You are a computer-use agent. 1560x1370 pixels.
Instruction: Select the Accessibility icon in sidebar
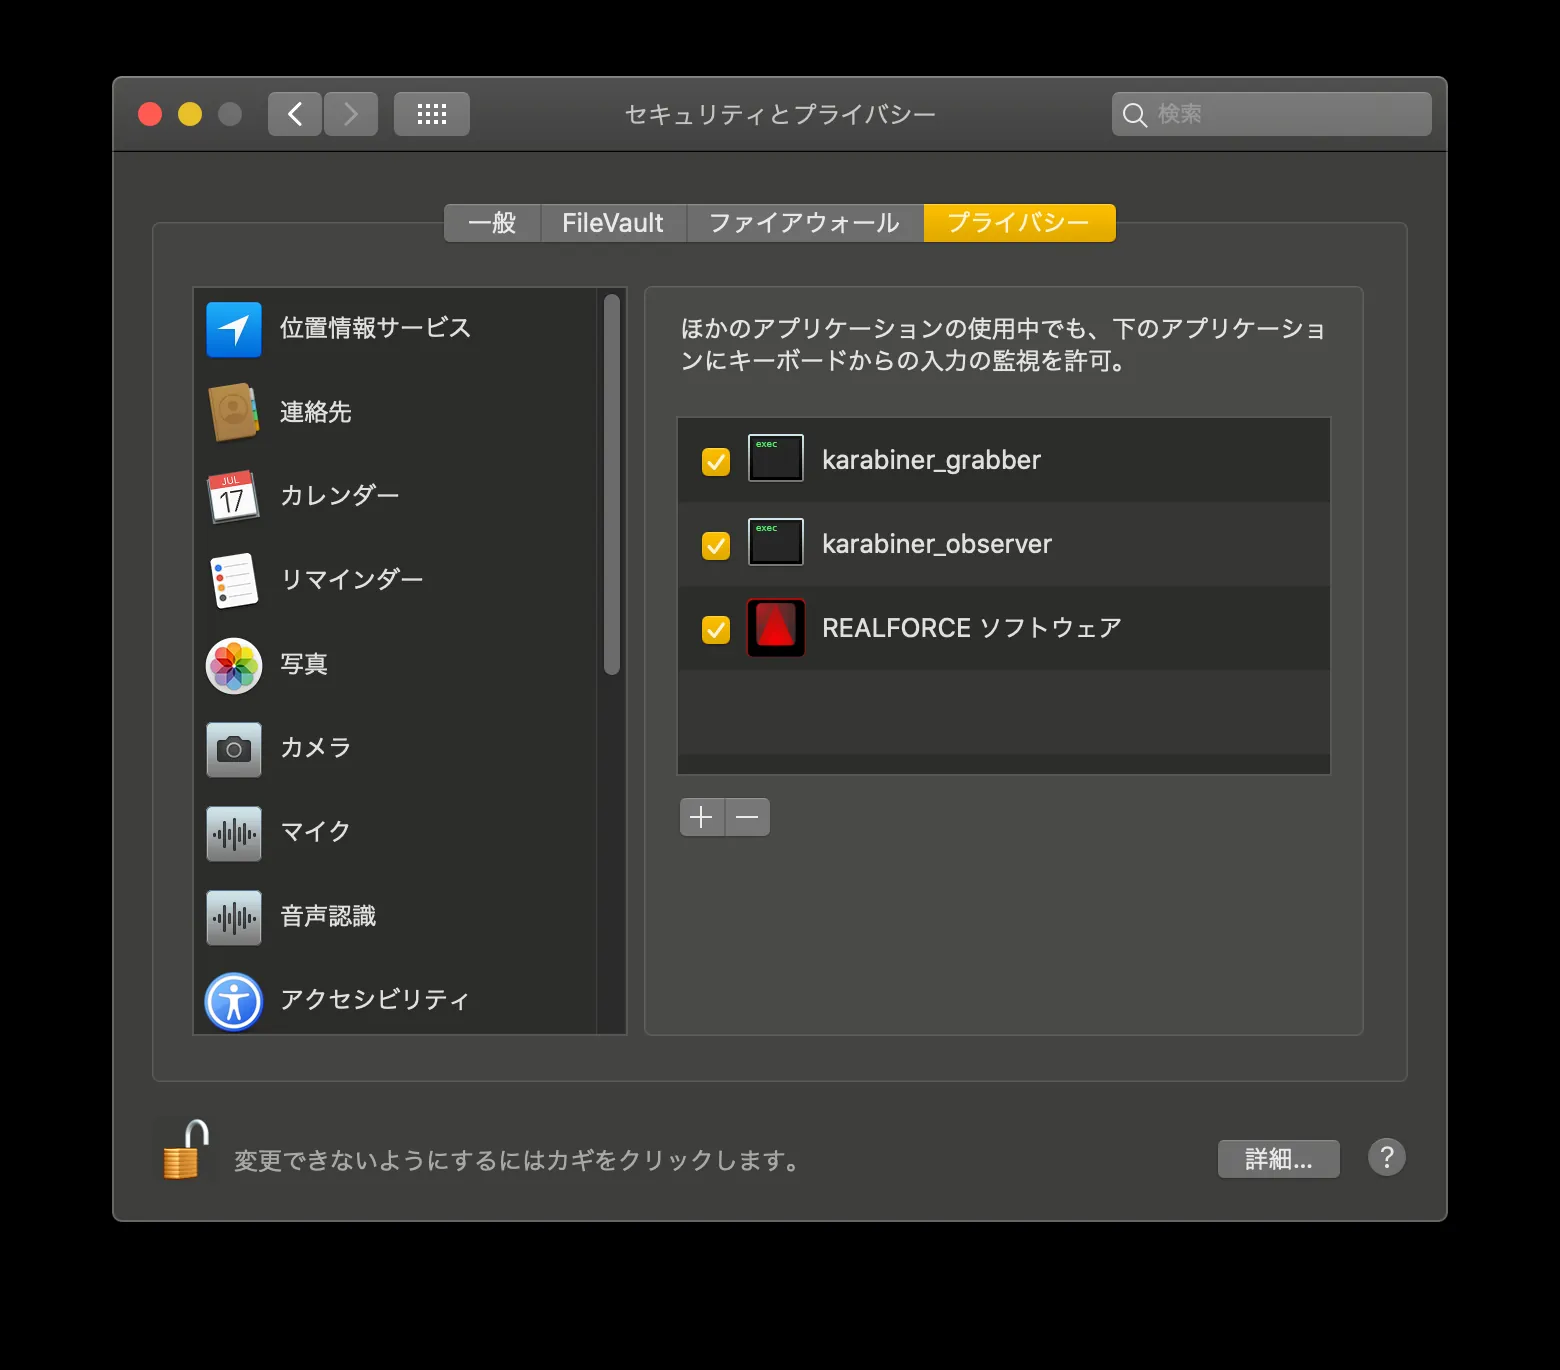[234, 1001]
